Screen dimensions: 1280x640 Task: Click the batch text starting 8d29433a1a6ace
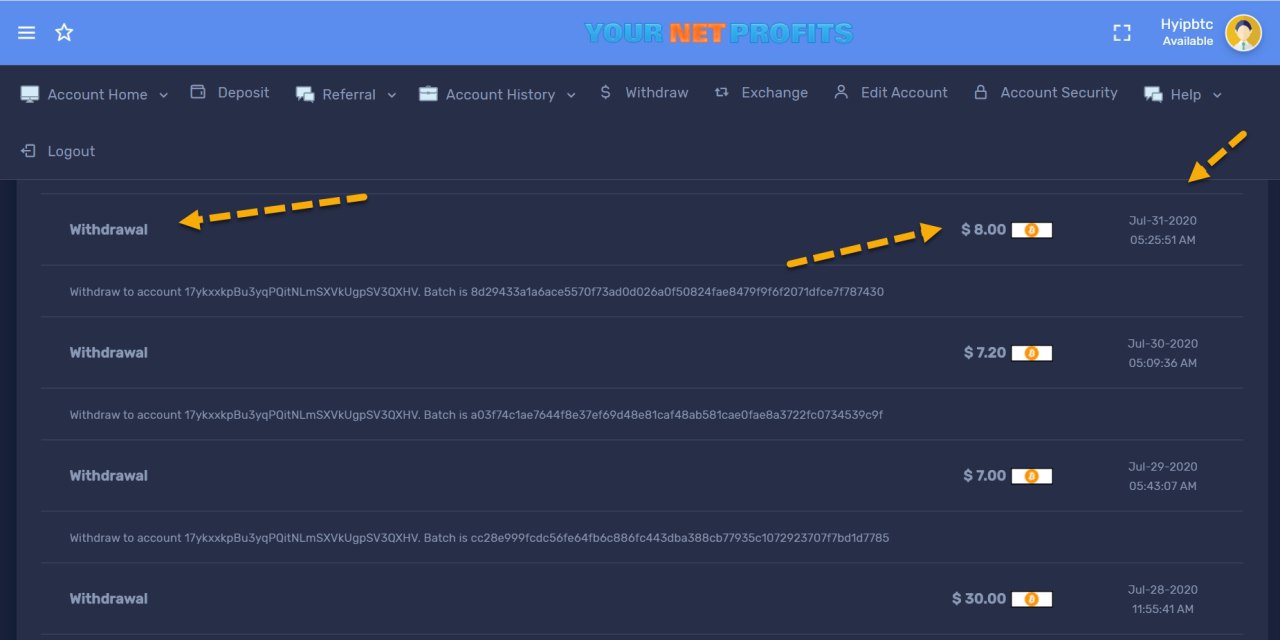677,292
